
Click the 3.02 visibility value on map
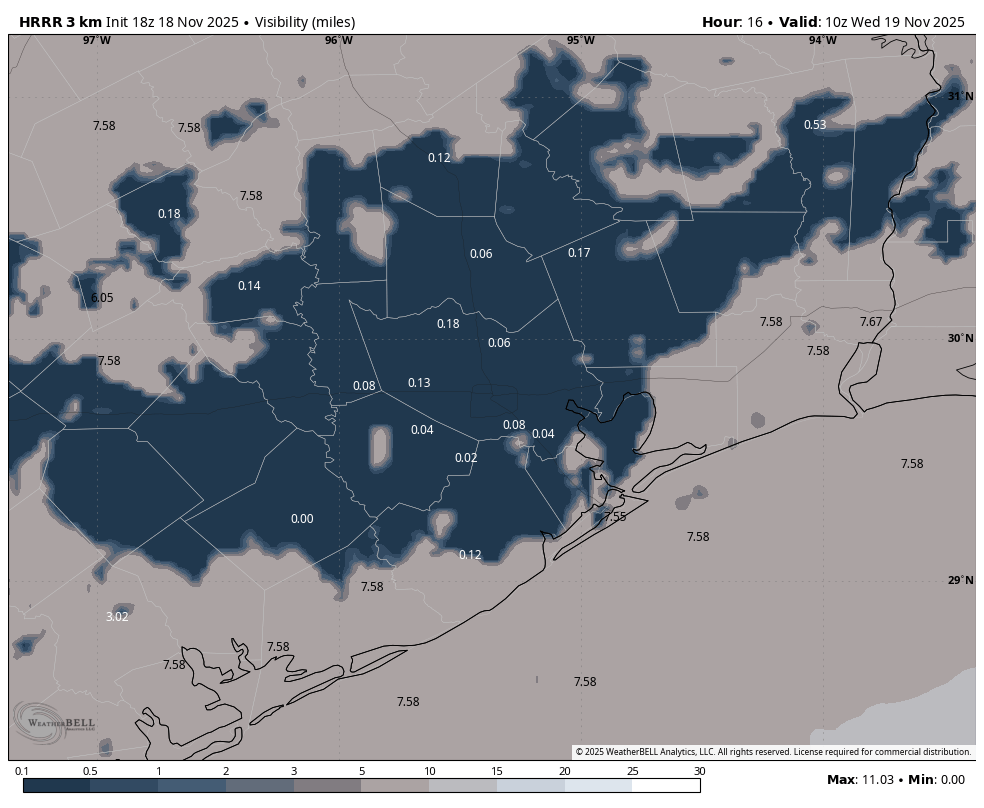click(117, 617)
